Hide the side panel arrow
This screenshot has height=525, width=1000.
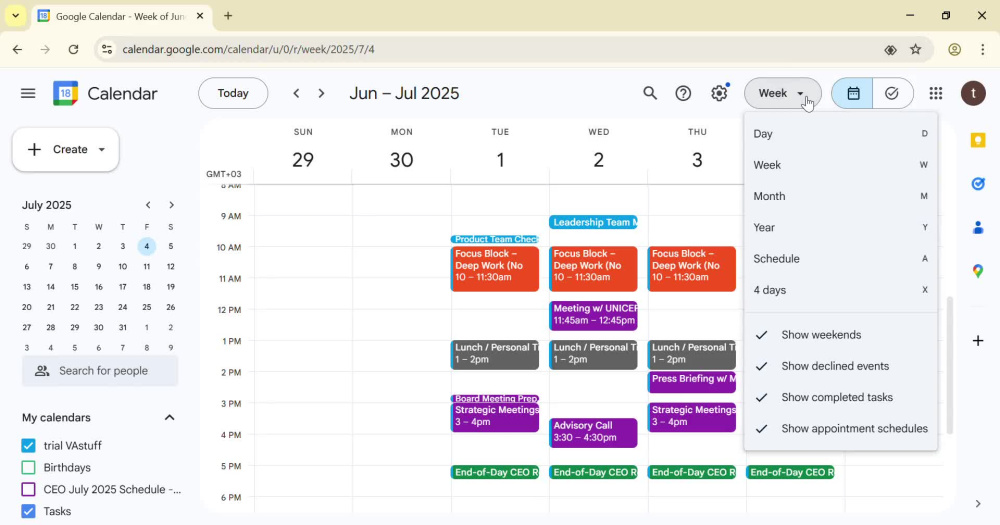pyautogui.click(x=978, y=504)
